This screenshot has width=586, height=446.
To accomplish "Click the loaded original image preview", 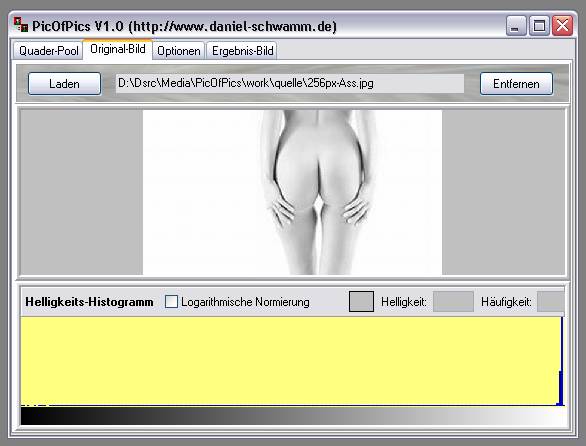I will [x=292, y=192].
